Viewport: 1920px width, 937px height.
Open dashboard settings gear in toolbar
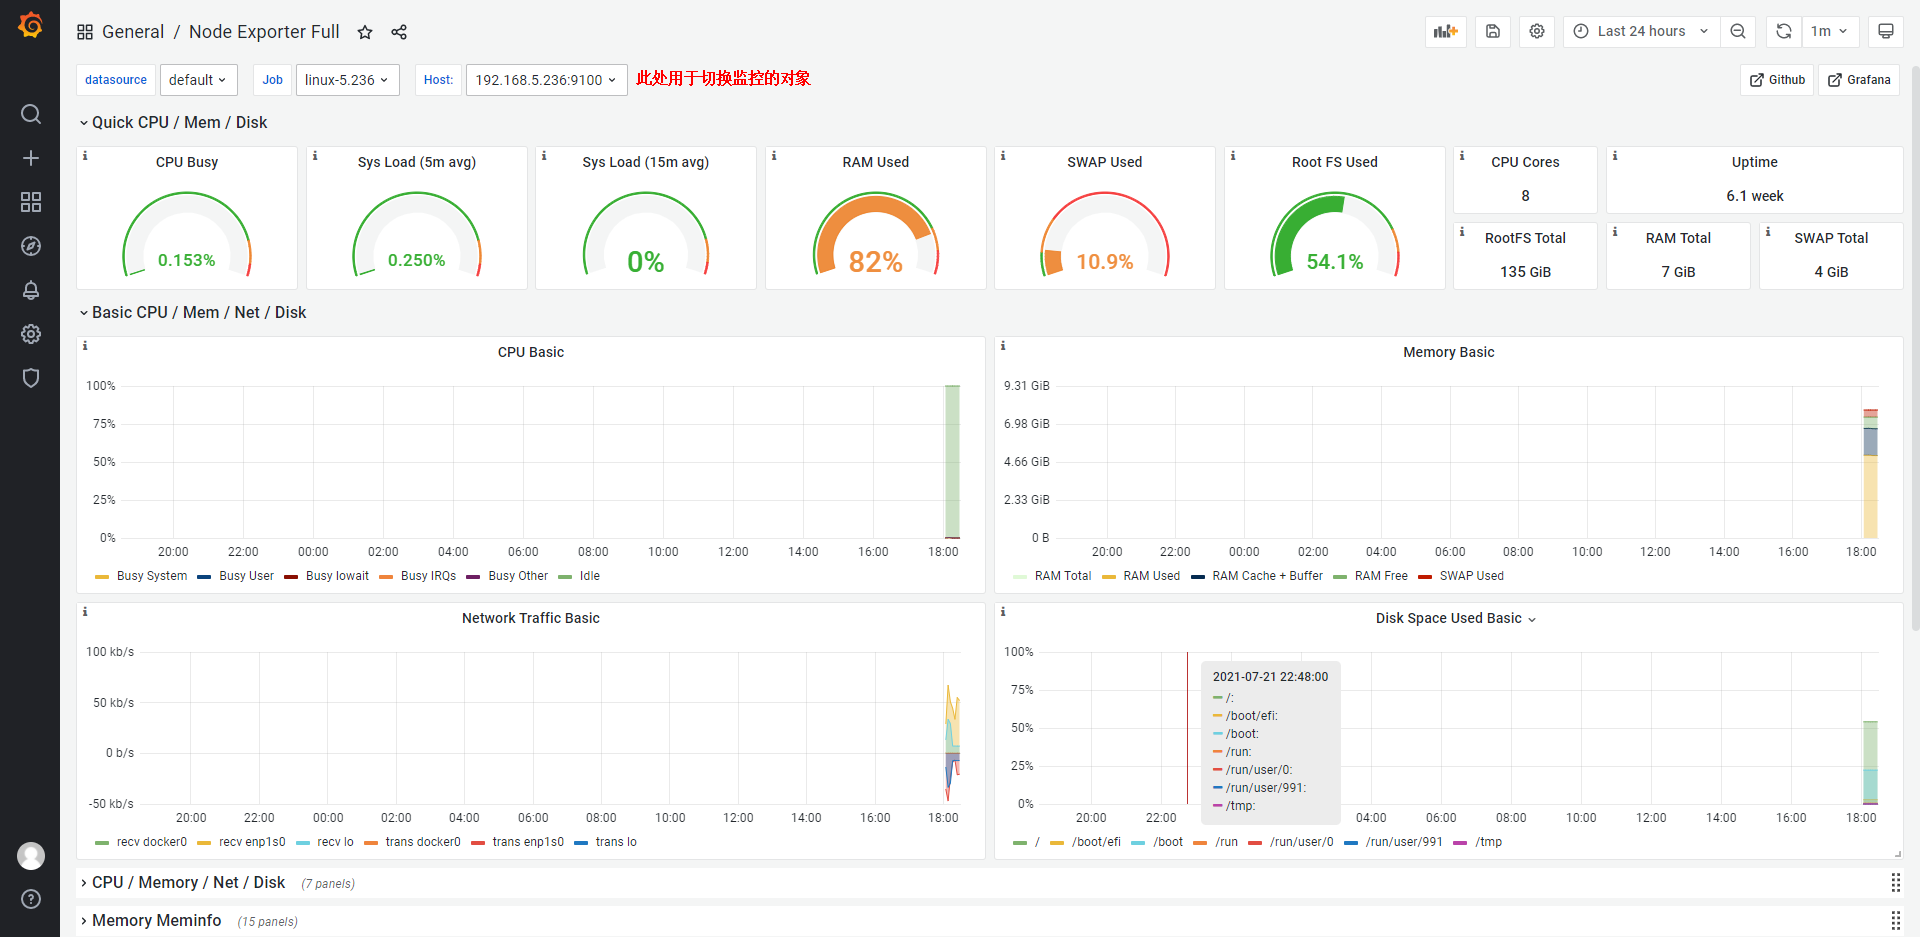pos(1537,31)
